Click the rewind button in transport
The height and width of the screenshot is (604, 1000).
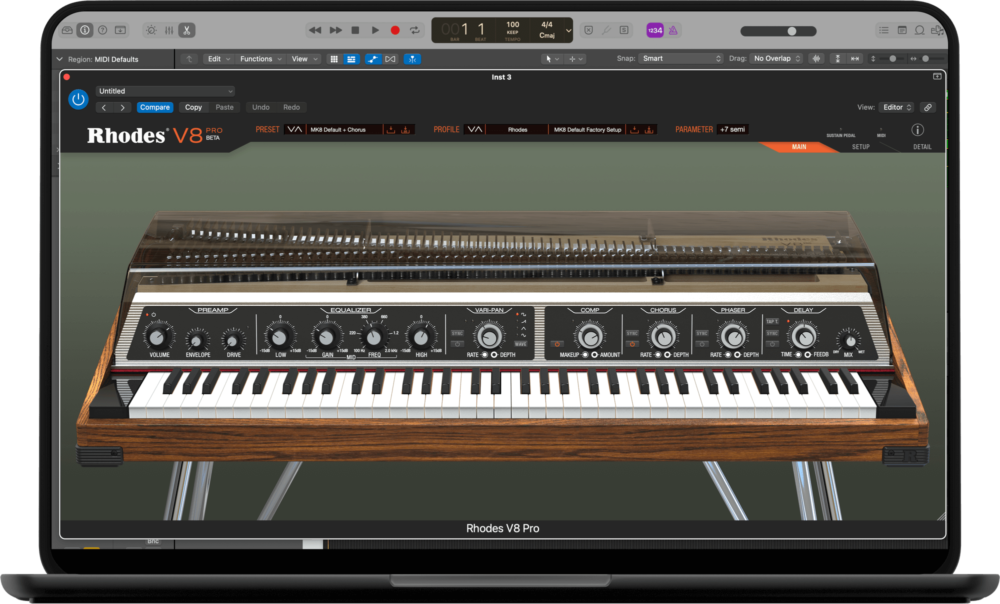point(315,30)
